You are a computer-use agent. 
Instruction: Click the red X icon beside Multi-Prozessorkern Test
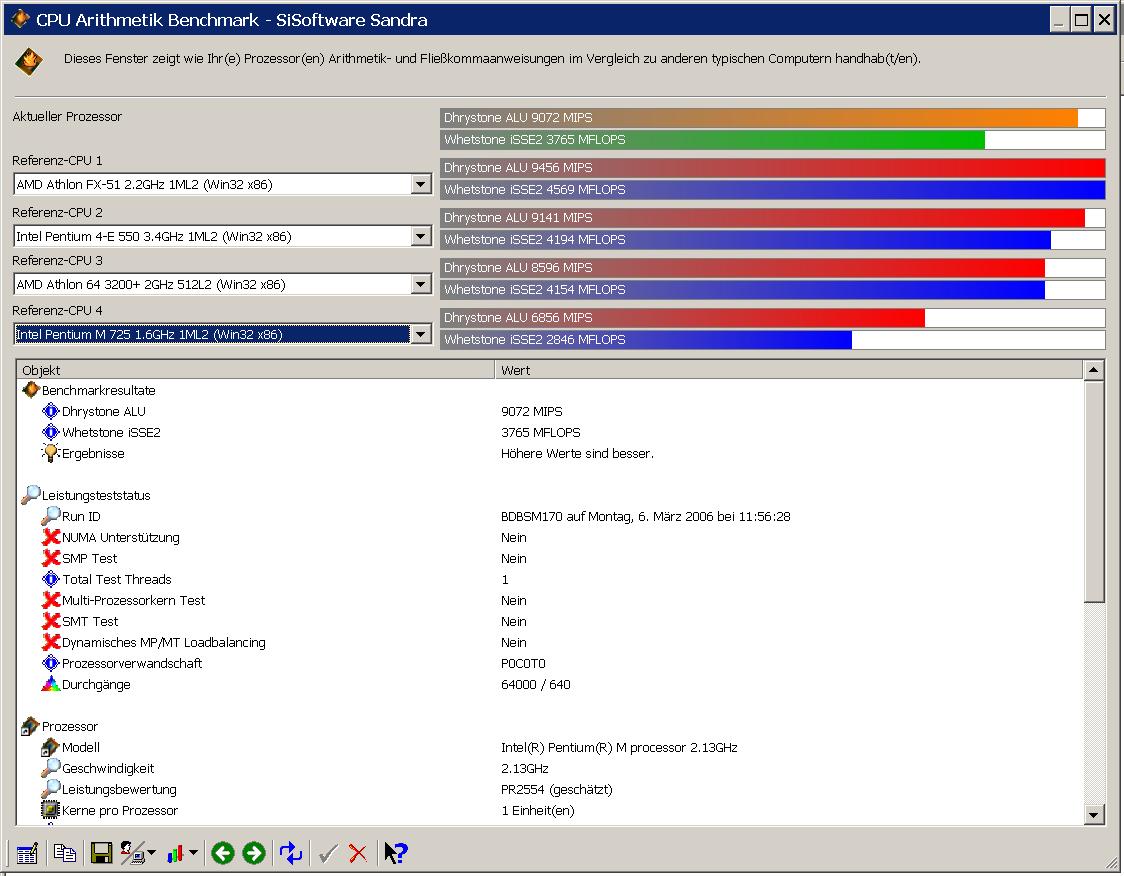(51, 600)
